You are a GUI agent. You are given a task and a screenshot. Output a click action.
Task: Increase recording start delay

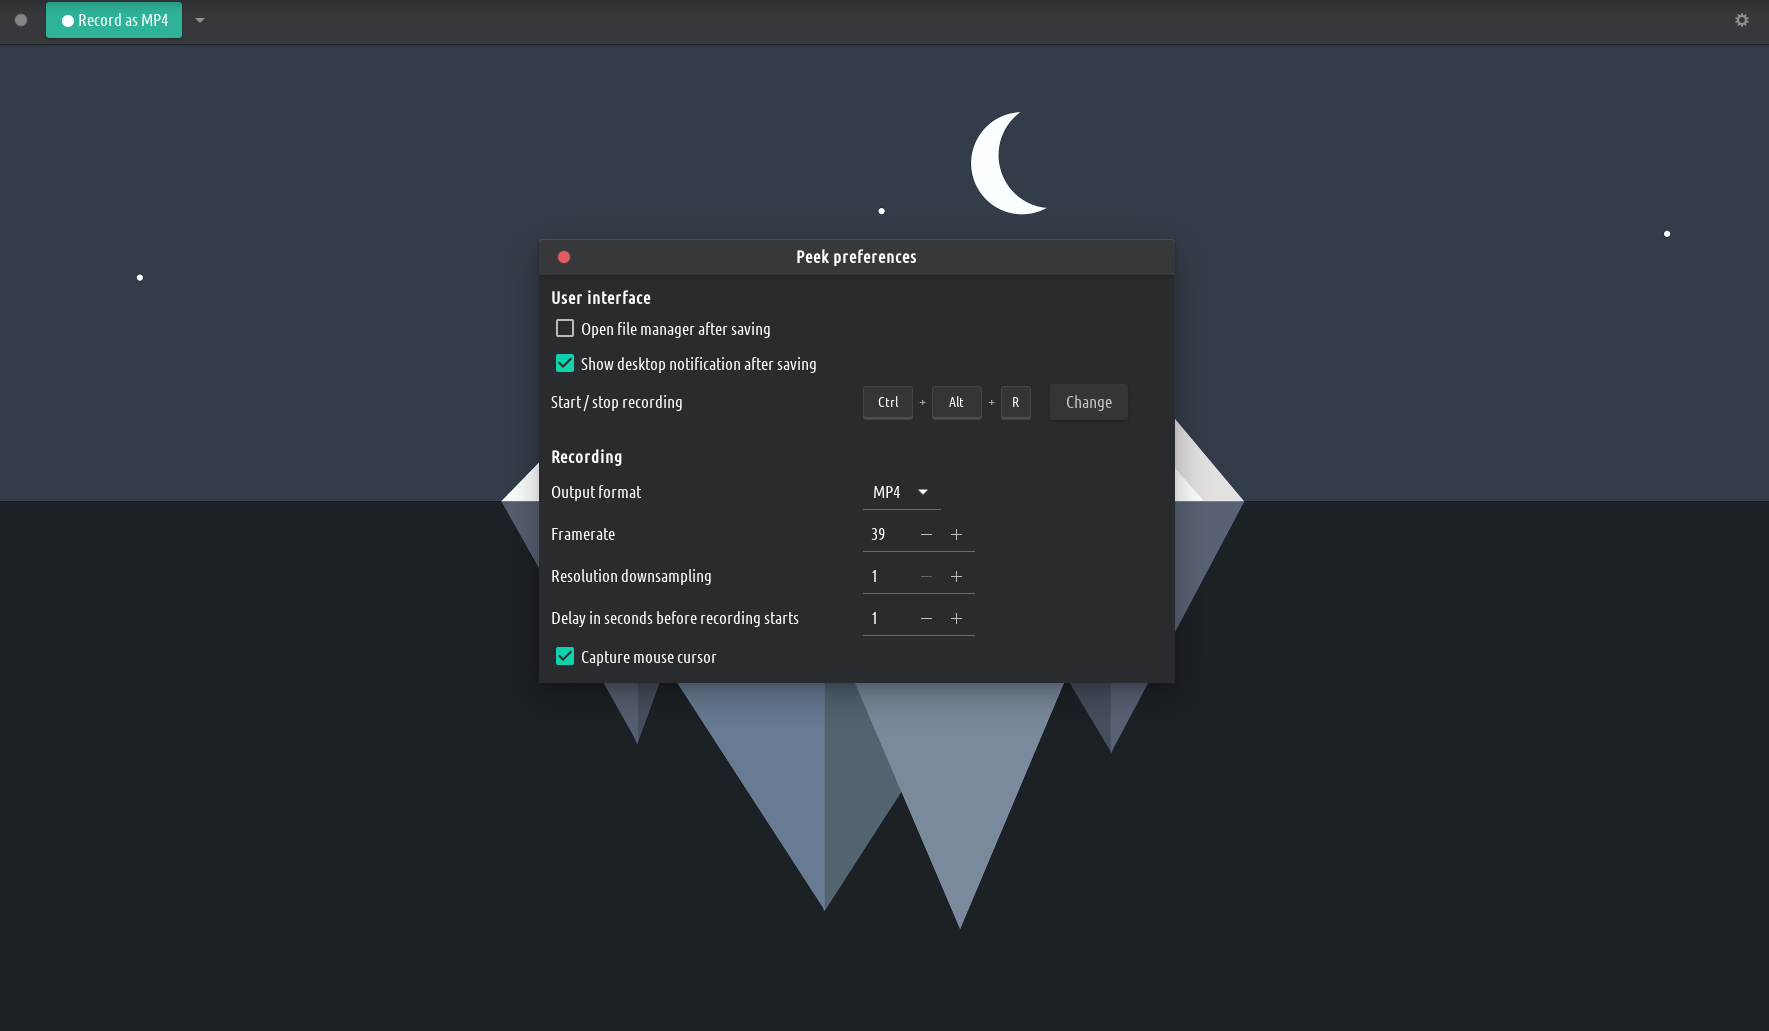(956, 619)
